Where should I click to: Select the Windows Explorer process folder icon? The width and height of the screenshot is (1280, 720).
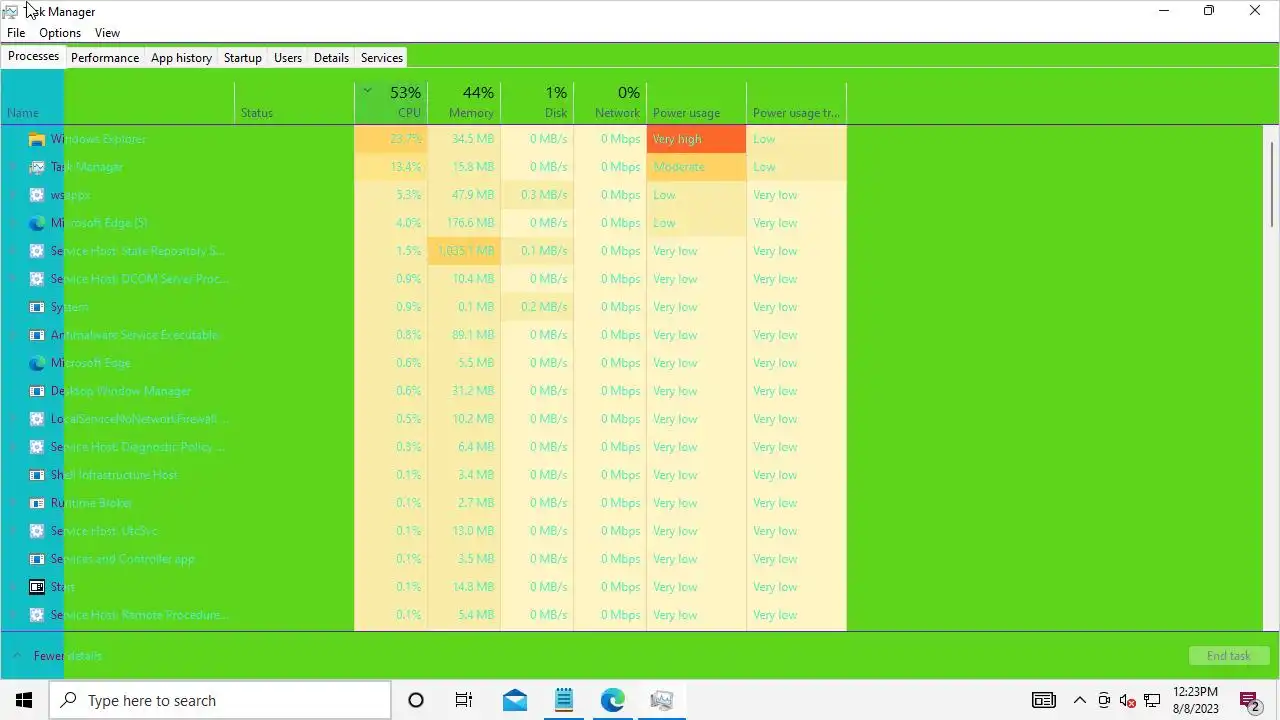[x=37, y=139]
